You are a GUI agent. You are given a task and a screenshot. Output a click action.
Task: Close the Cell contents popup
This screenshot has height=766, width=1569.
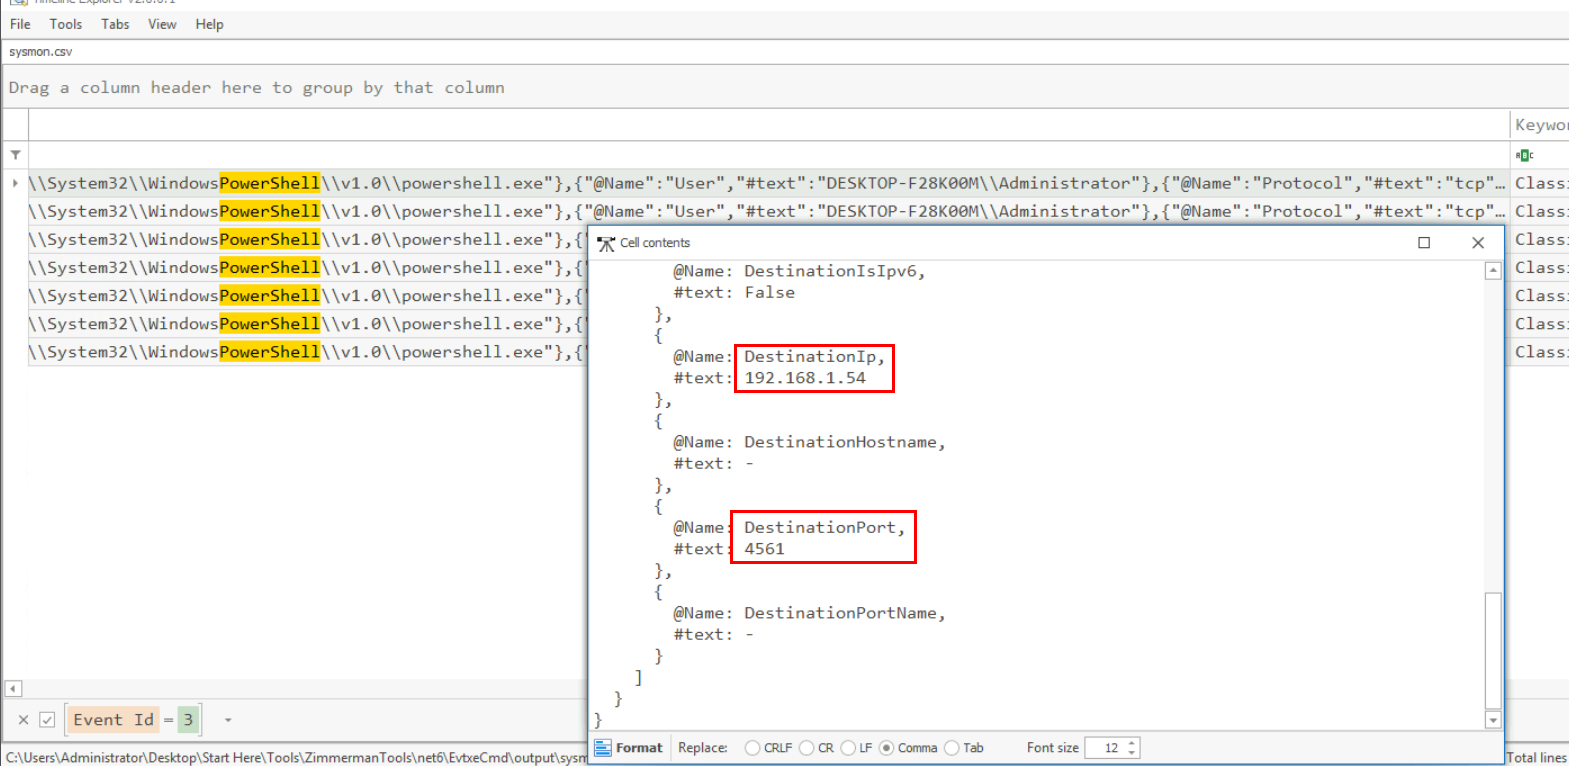coord(1478,243)
